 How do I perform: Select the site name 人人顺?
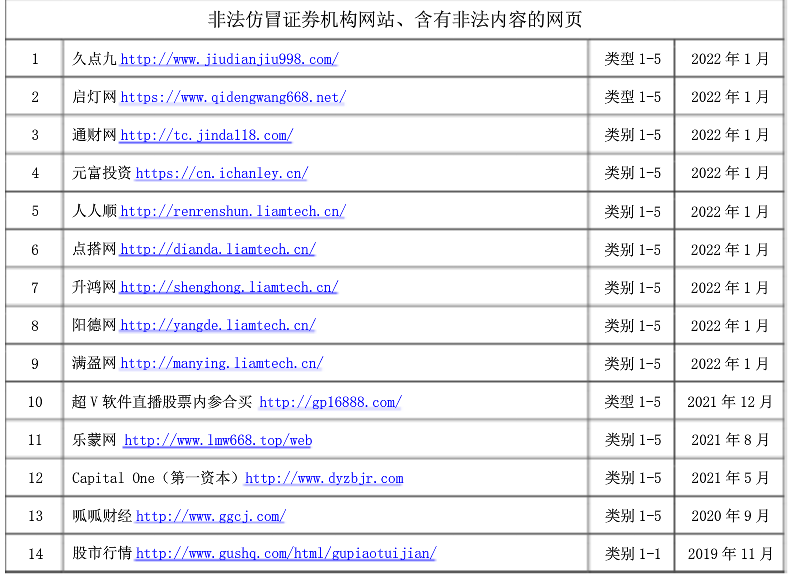(94, 211)
